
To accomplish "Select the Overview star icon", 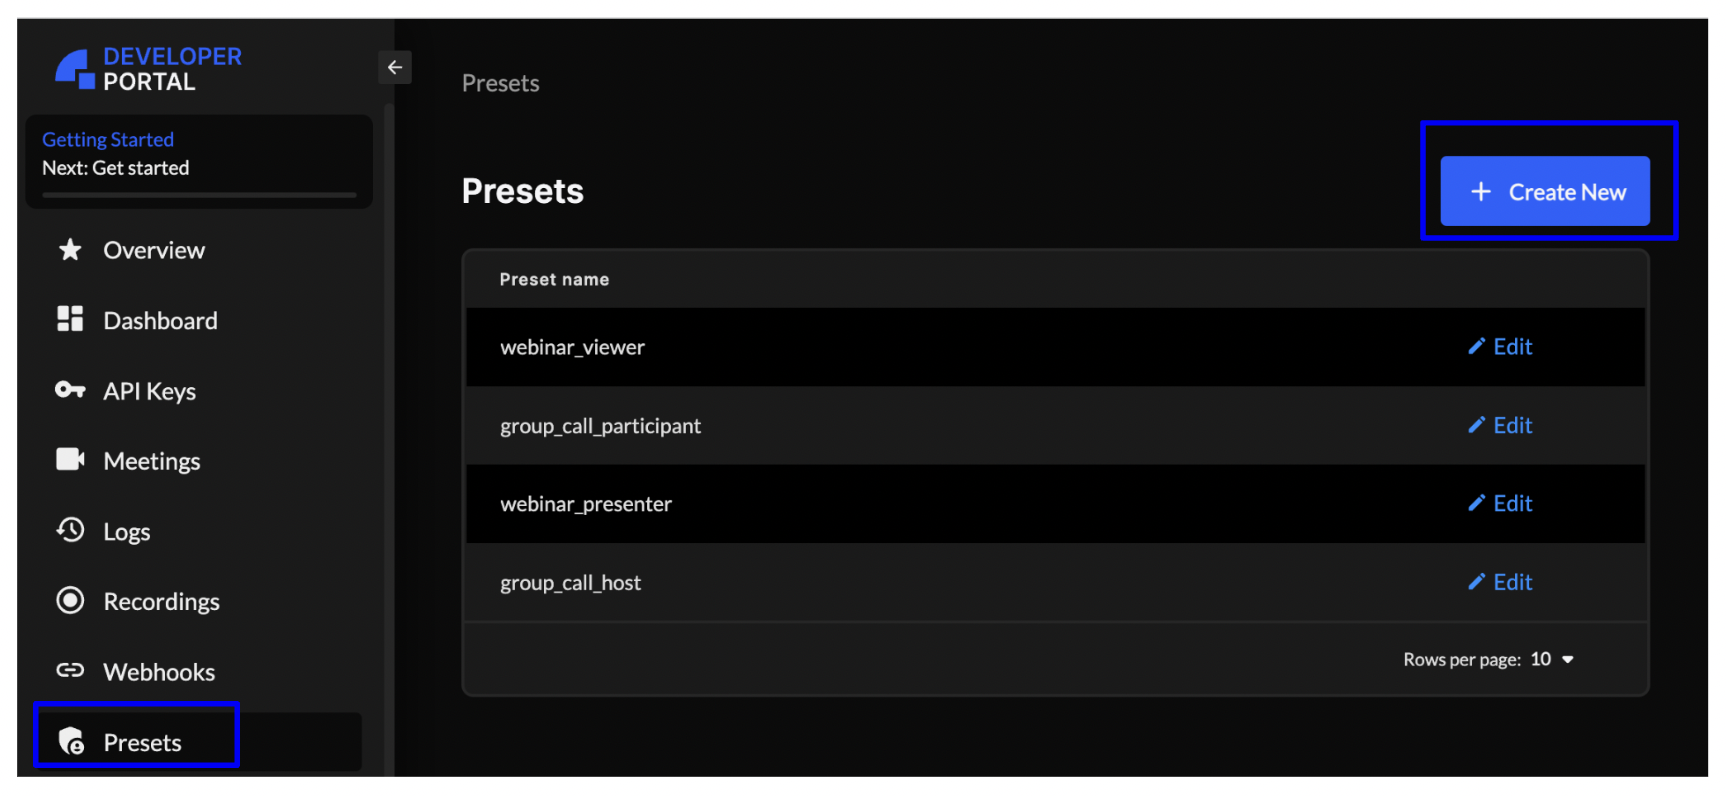I will 70,250.
